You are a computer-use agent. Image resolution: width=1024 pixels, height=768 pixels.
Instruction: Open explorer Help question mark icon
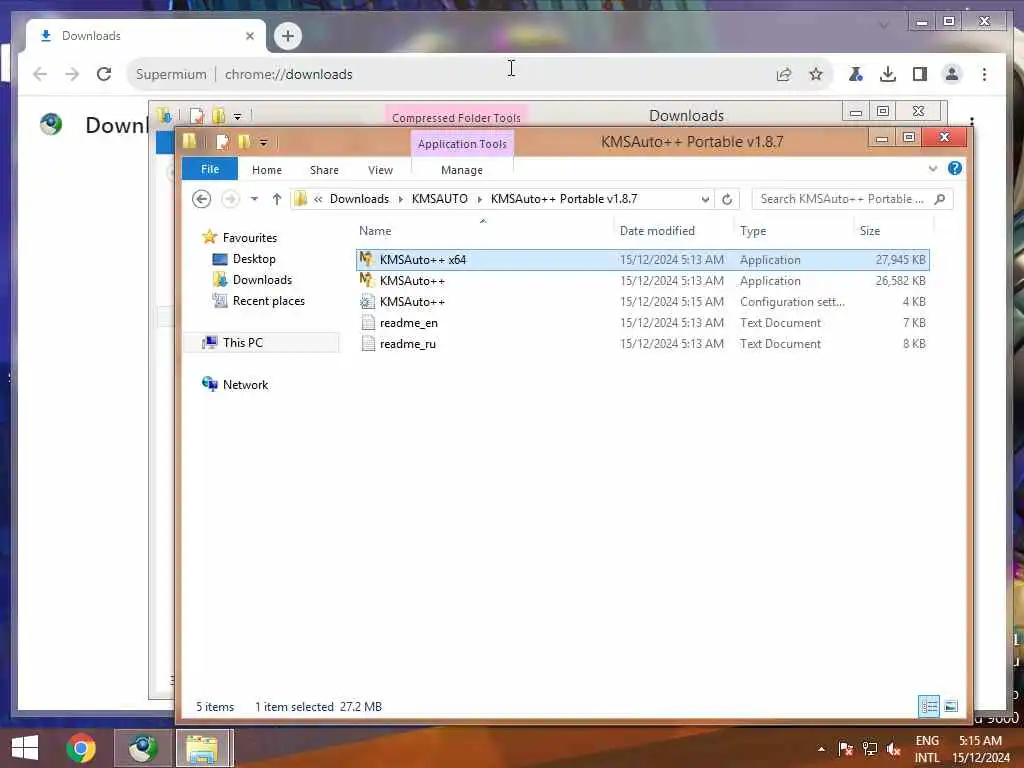[955, 168]
